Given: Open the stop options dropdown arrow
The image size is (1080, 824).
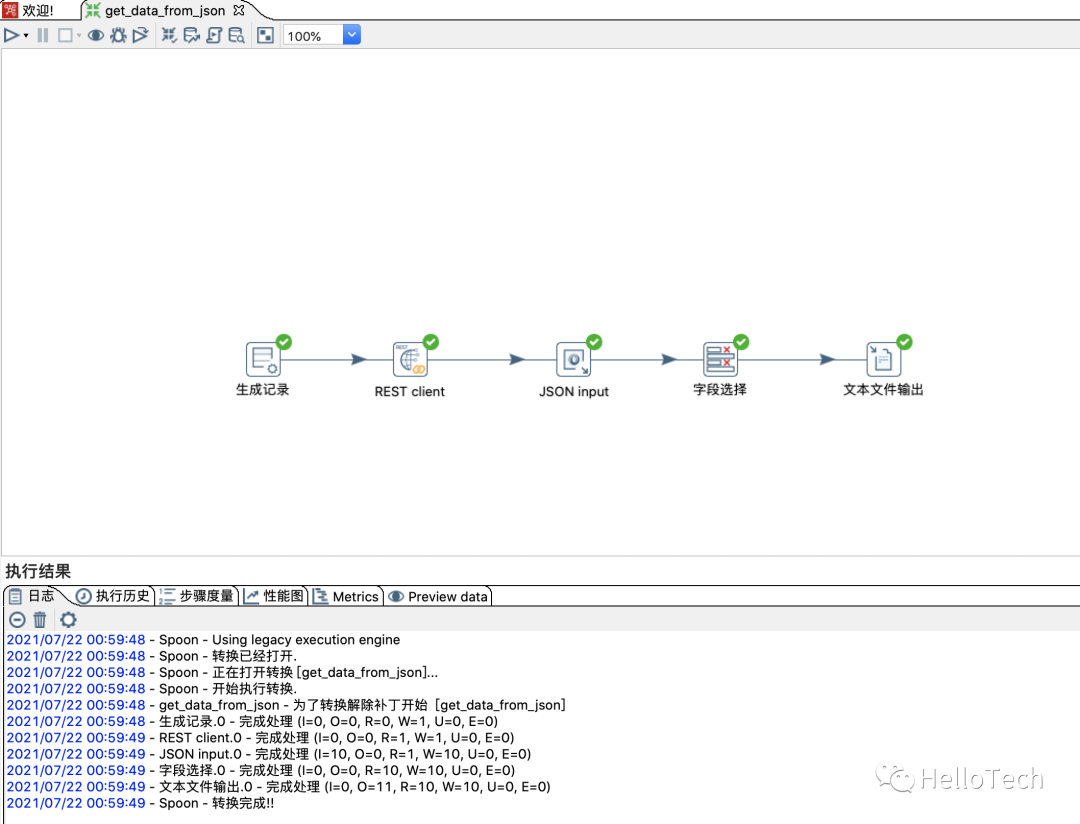Looking at the screenshot, I should tap(79, 36).
